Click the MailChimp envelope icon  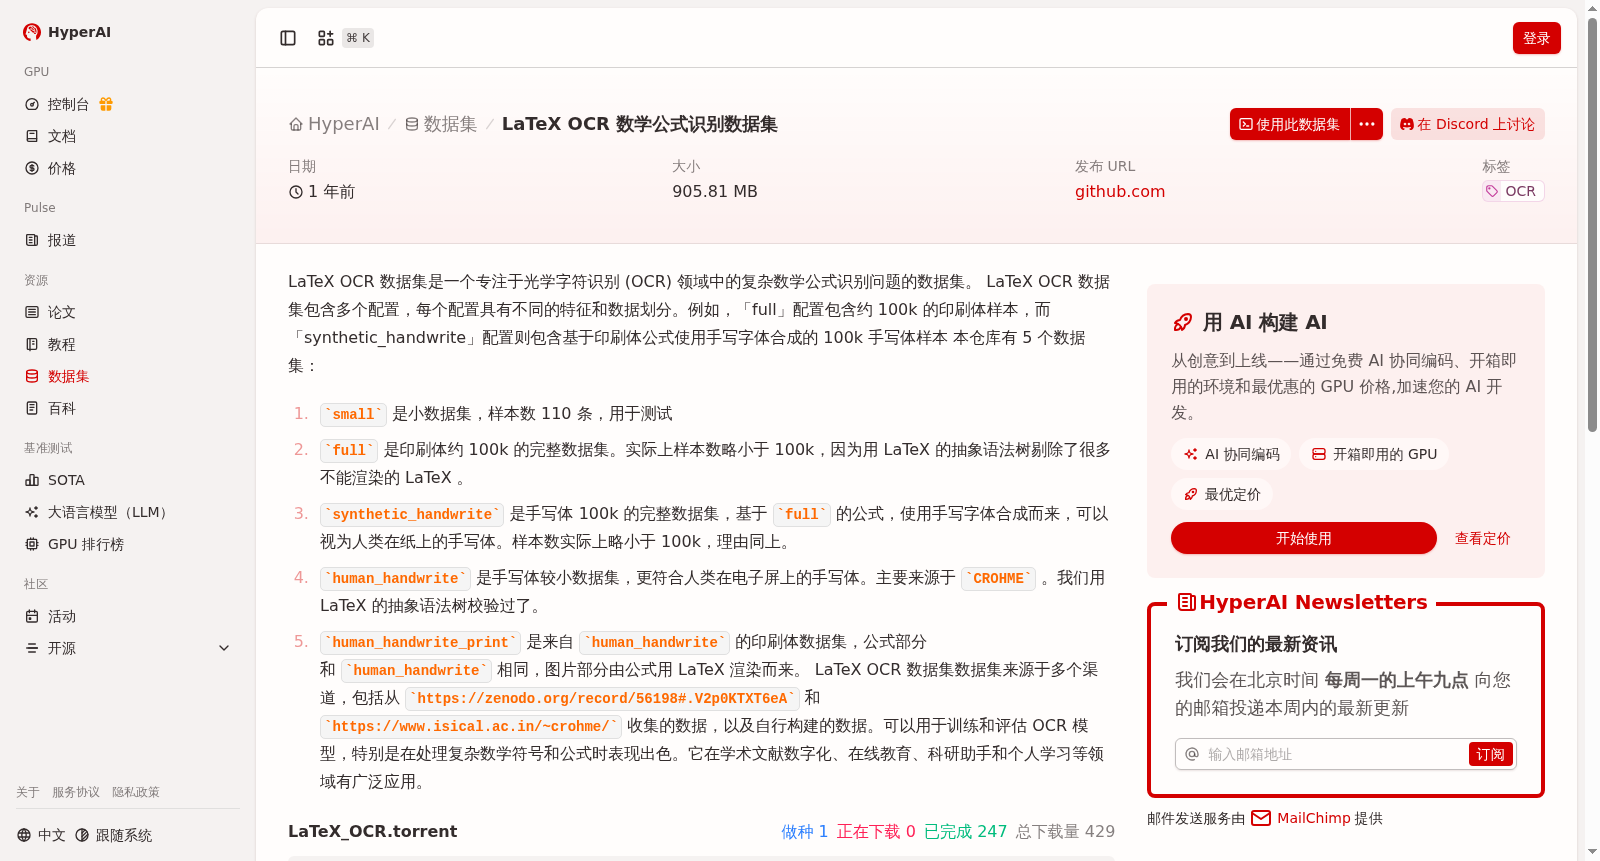pos(1261,818)
